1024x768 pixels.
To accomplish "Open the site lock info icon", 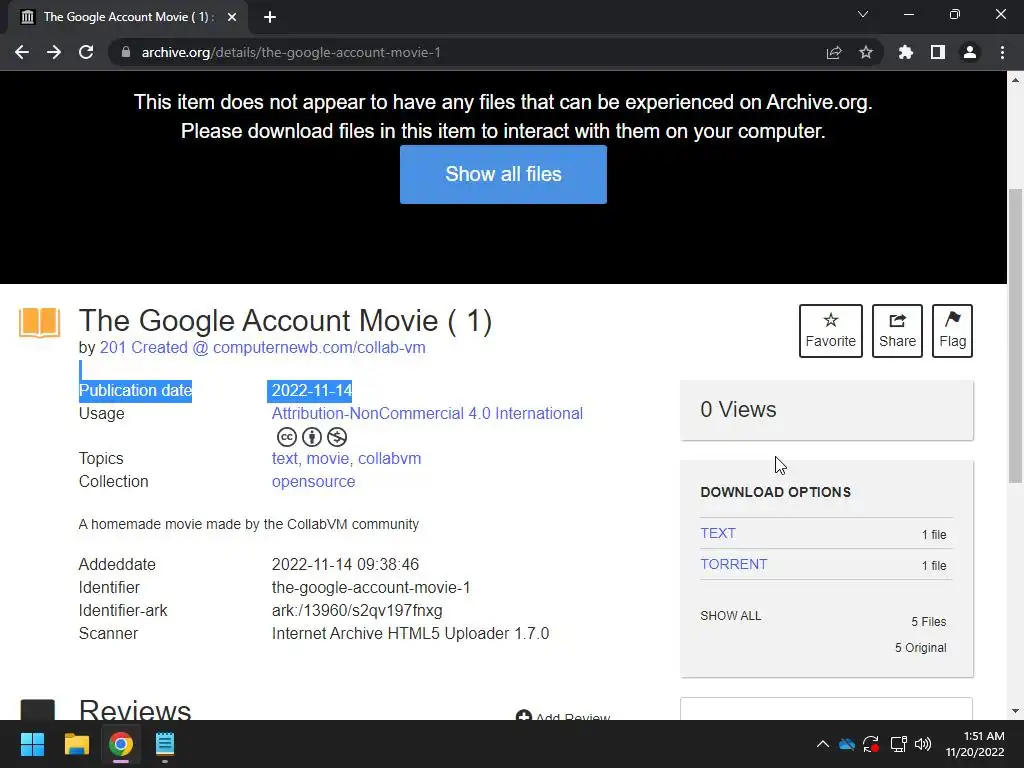I will (x=126, y=52).
